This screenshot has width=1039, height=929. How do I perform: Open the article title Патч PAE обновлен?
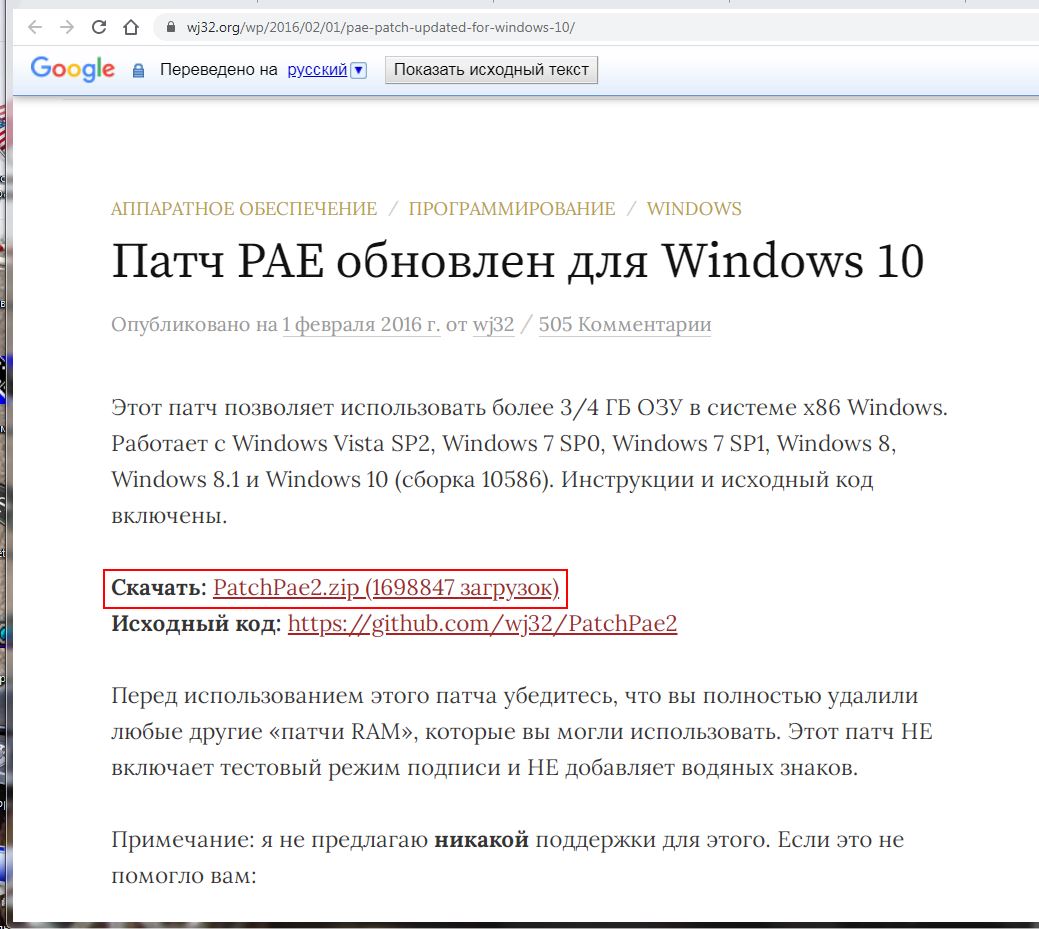[x=518, y=261]
